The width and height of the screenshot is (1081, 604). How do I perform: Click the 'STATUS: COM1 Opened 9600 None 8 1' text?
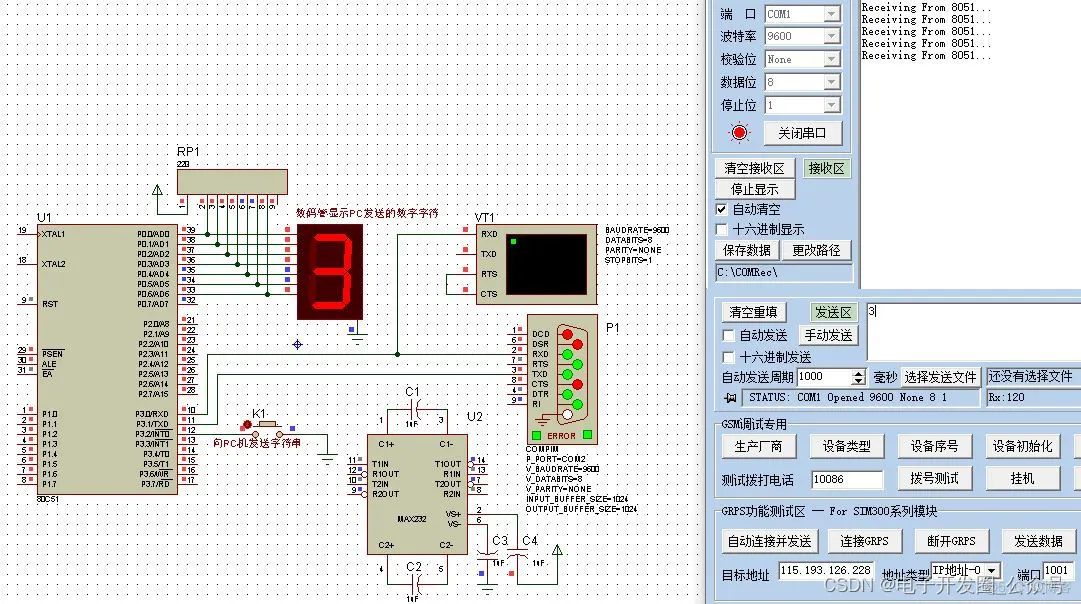click(x=847, y=397)
